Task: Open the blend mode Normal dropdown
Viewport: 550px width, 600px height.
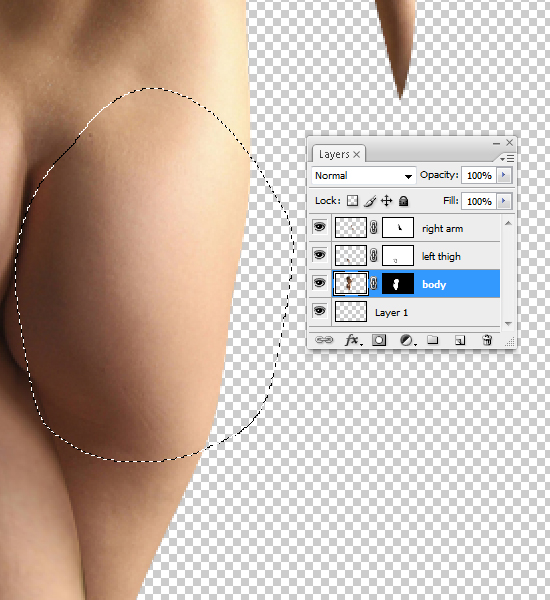Action: click(x=363, y=176)
